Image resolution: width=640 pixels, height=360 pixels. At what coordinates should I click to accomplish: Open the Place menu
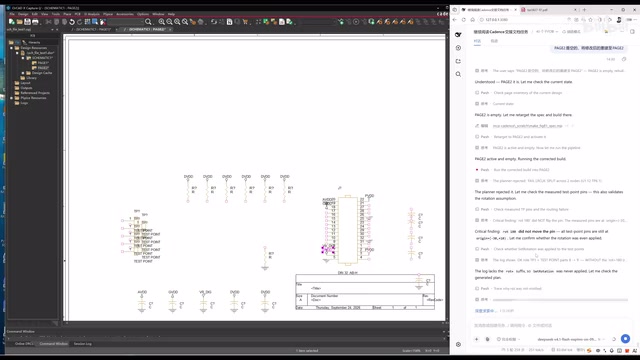click(67, 14)
